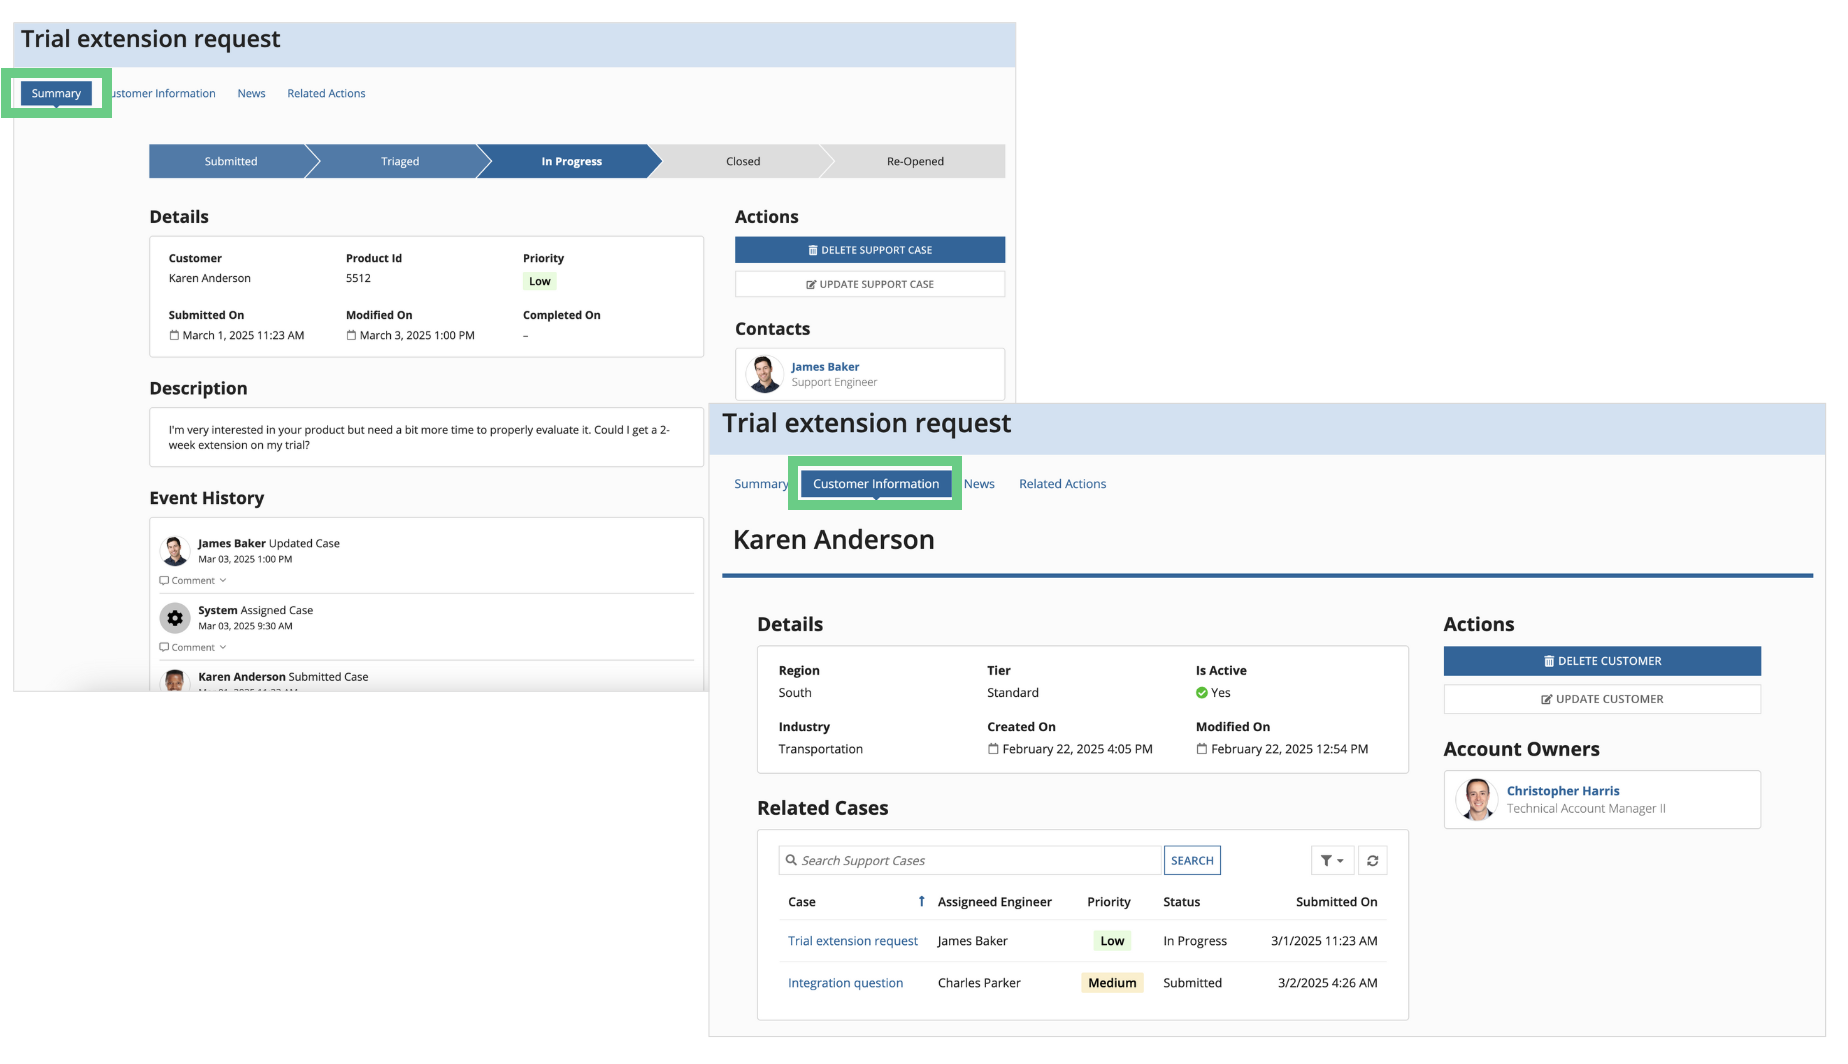
Task: Click Closed milestone stage
Action: point(743,161)
